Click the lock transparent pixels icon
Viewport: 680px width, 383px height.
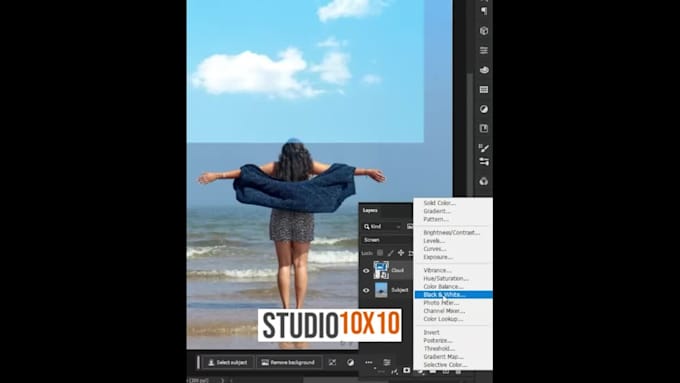[x=380, y=253]
